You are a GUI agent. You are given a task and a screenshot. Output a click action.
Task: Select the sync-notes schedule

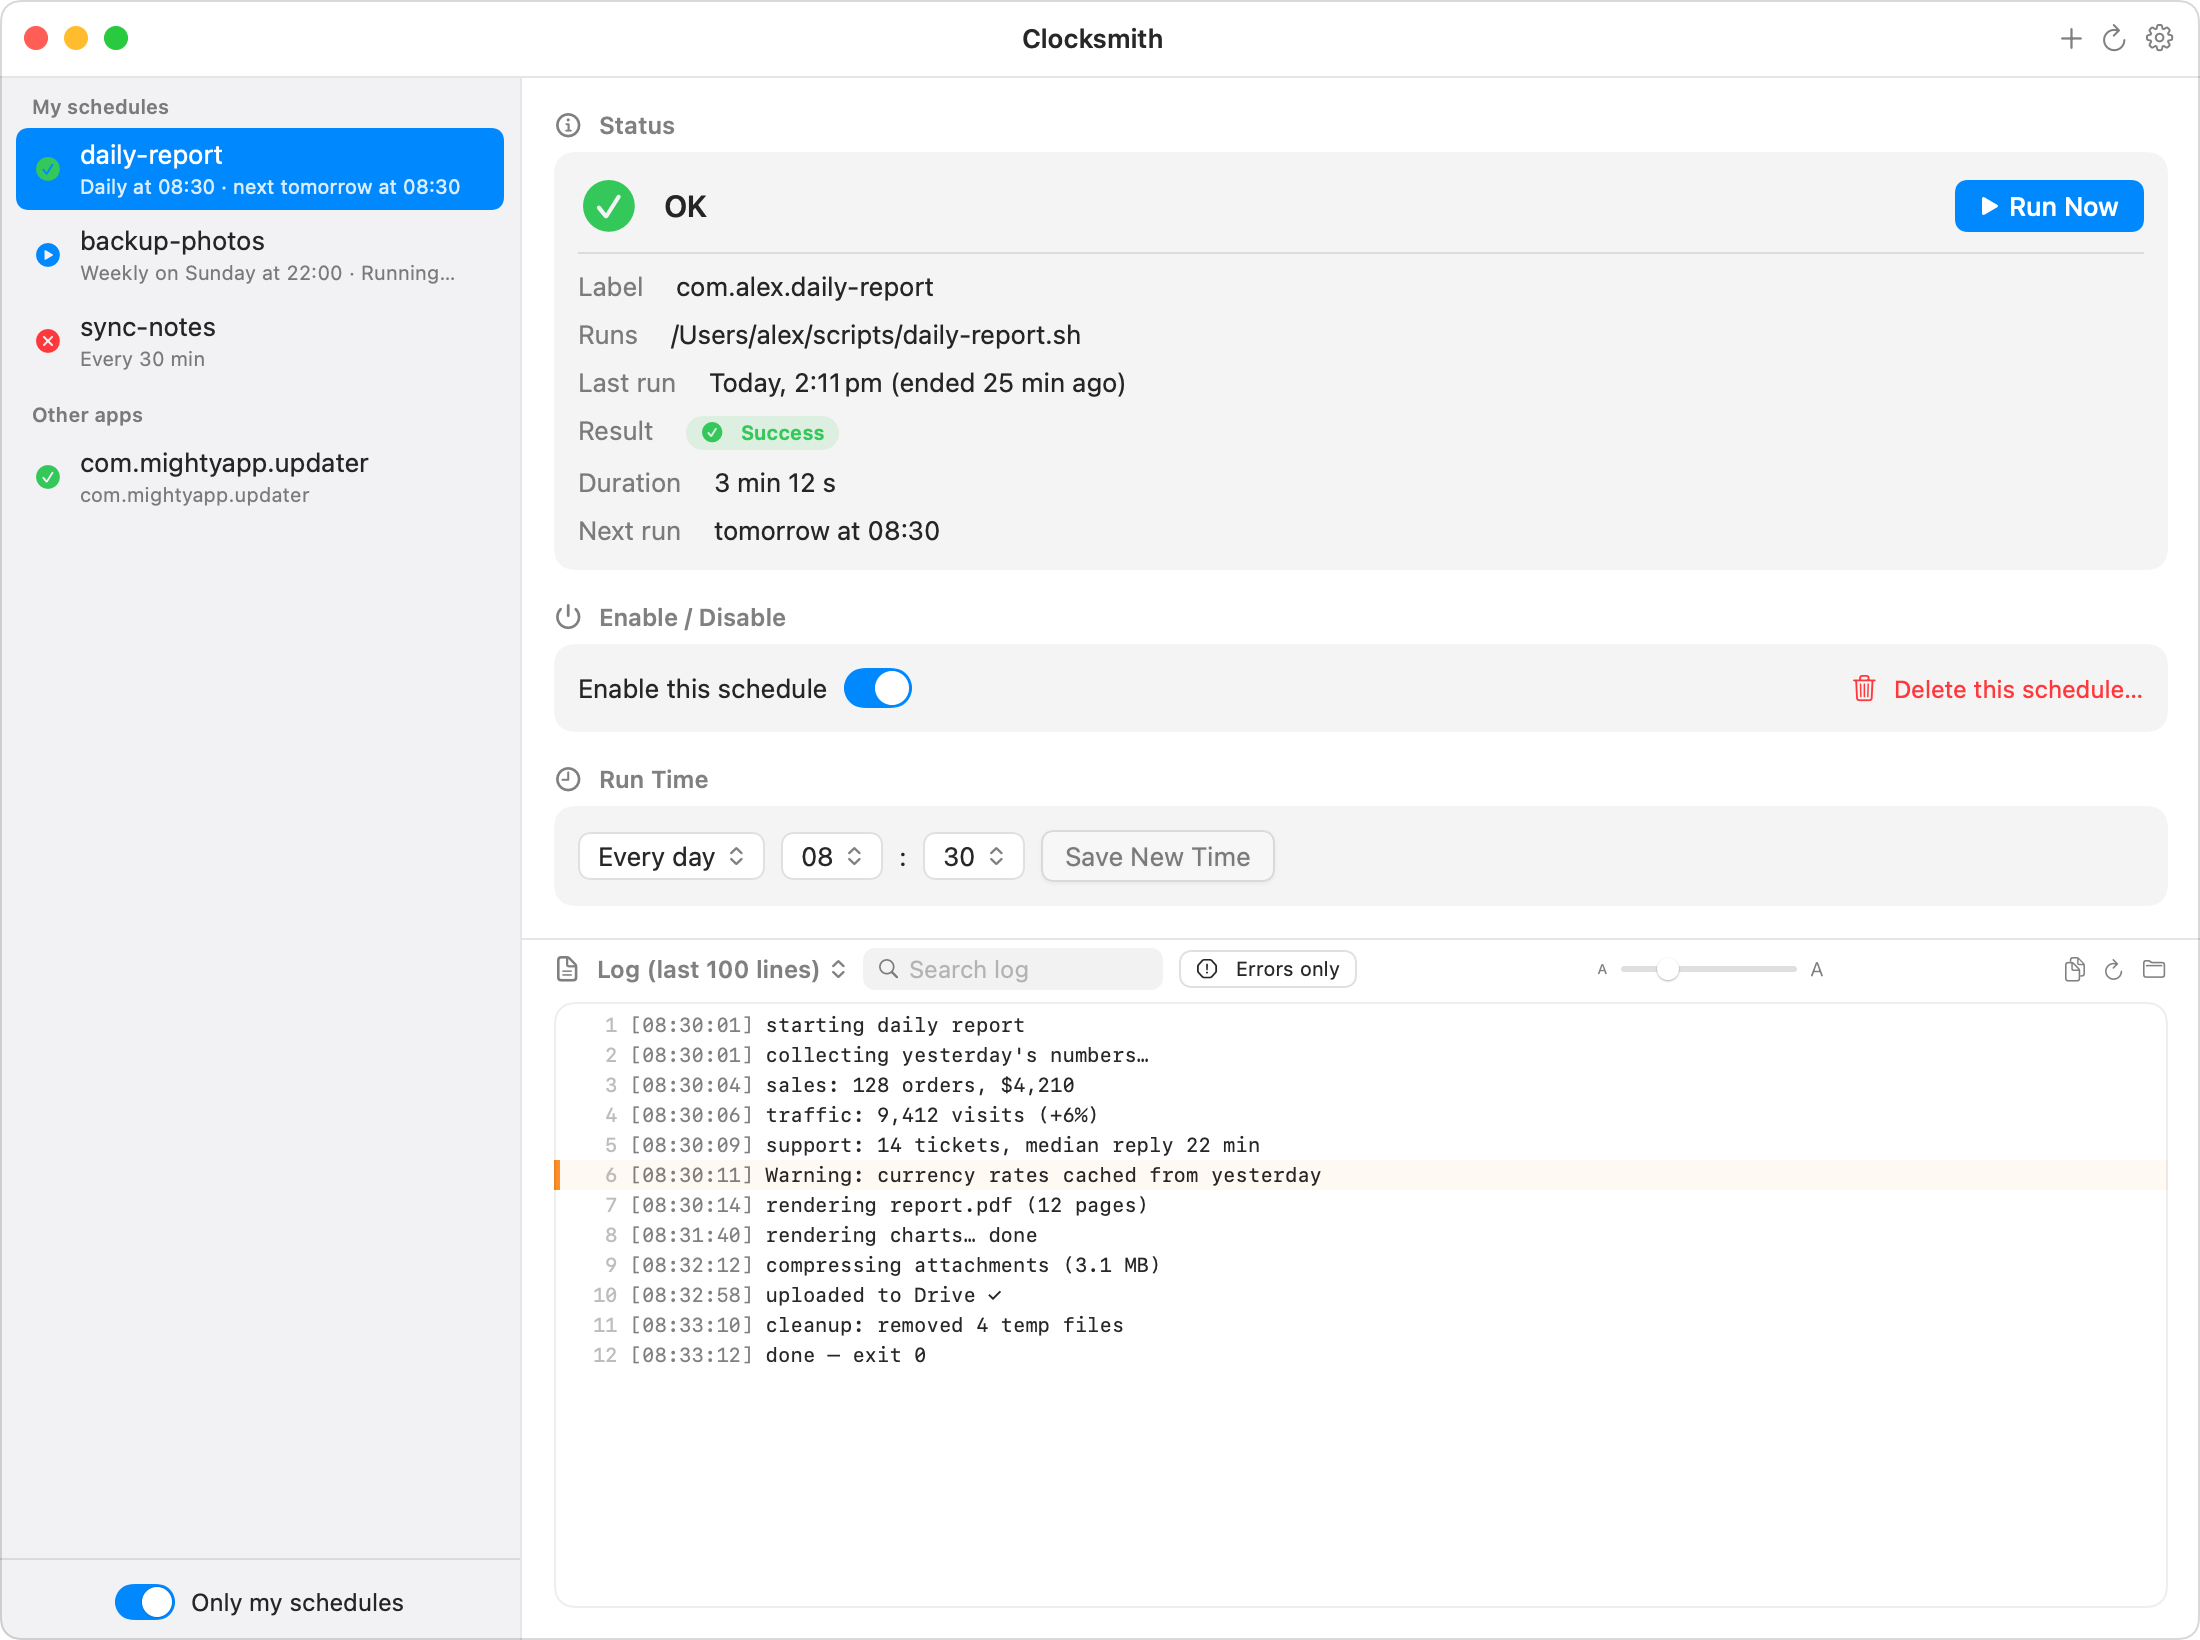(x=260, y=341)
